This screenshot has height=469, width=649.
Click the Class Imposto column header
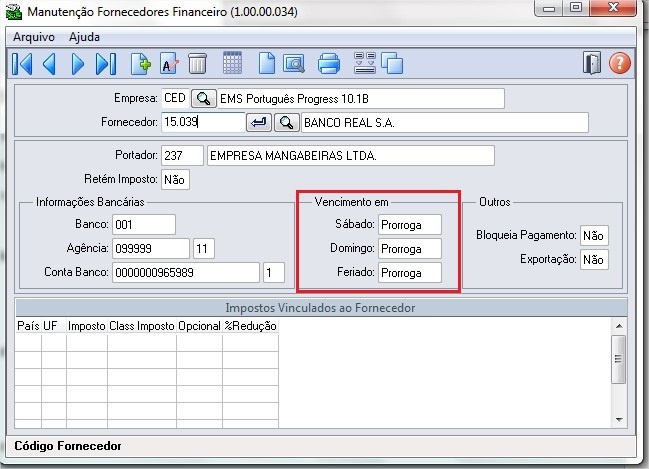(142, 326)
